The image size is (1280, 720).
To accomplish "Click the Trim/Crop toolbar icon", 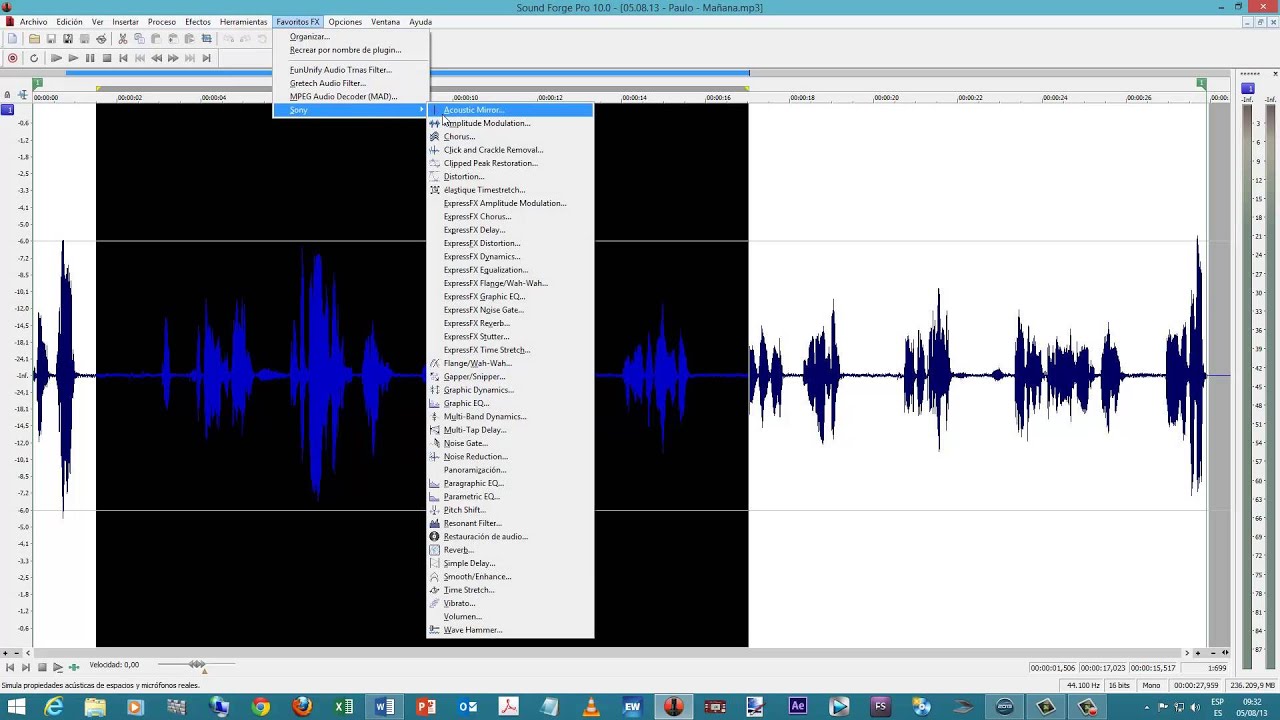I will pyautogui.click(x=207, y=39).
